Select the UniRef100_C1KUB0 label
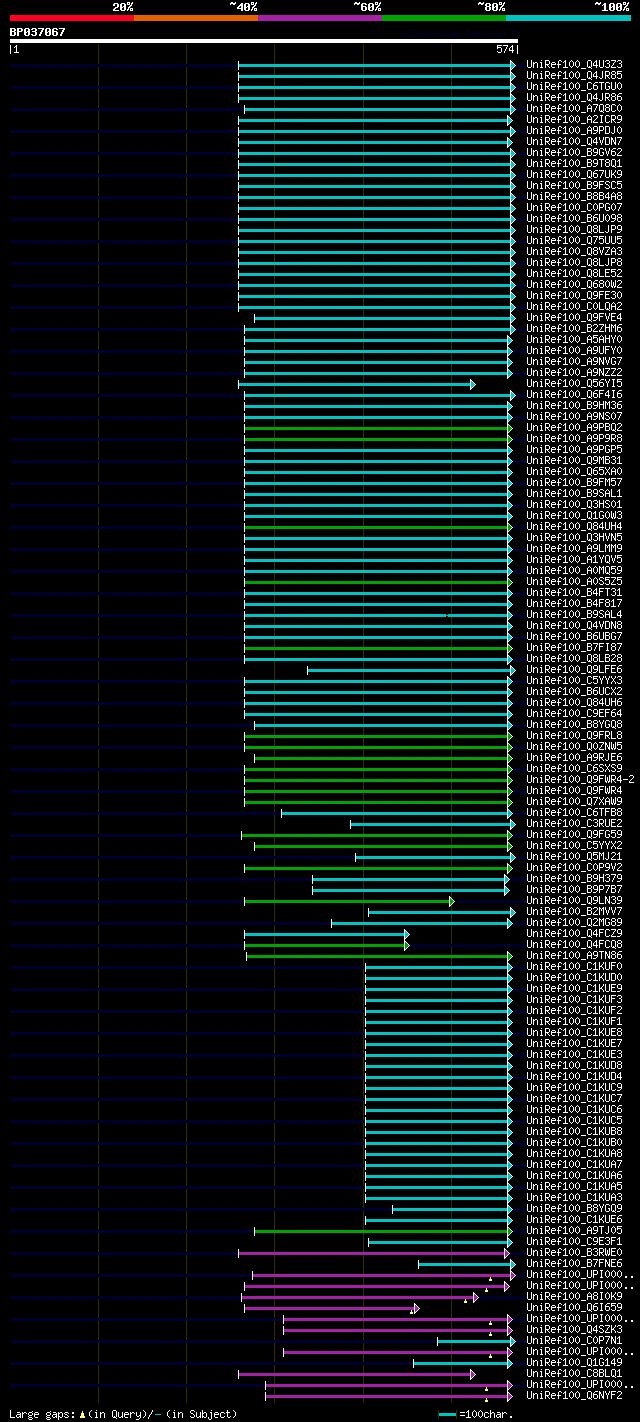This screenshot has width=640, height=1422. pyautogui.click(x=574, y=1142)
